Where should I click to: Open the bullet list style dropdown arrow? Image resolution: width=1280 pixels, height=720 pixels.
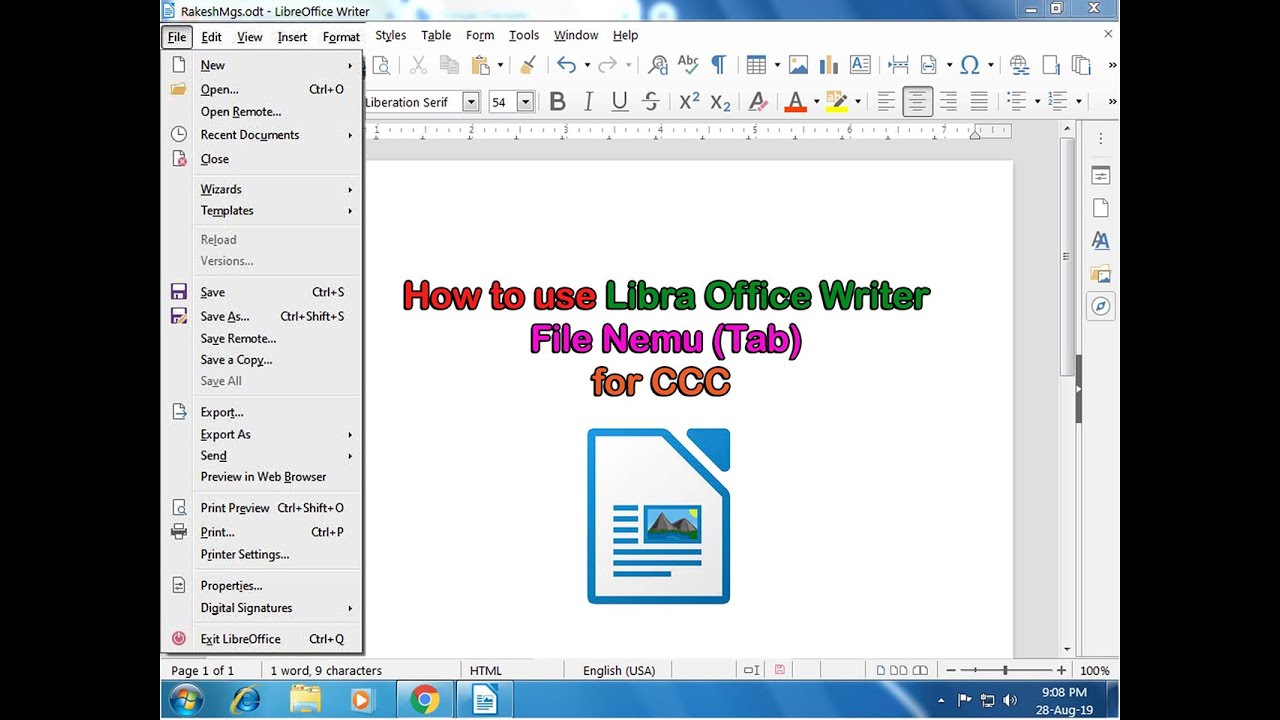[1036, 101]
